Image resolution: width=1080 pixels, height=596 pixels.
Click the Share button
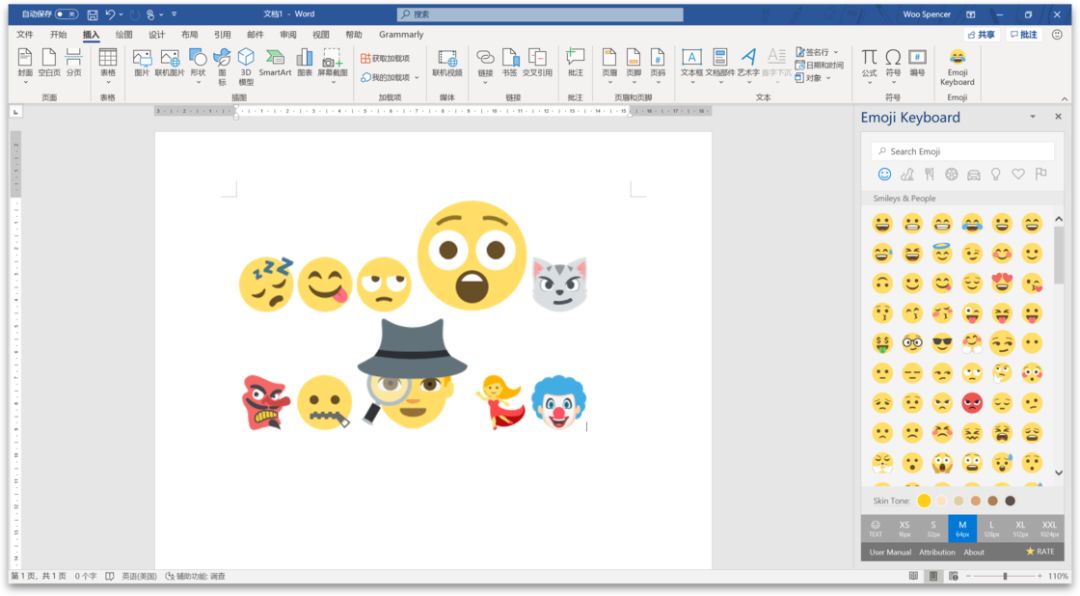click(x=982, y=34)
